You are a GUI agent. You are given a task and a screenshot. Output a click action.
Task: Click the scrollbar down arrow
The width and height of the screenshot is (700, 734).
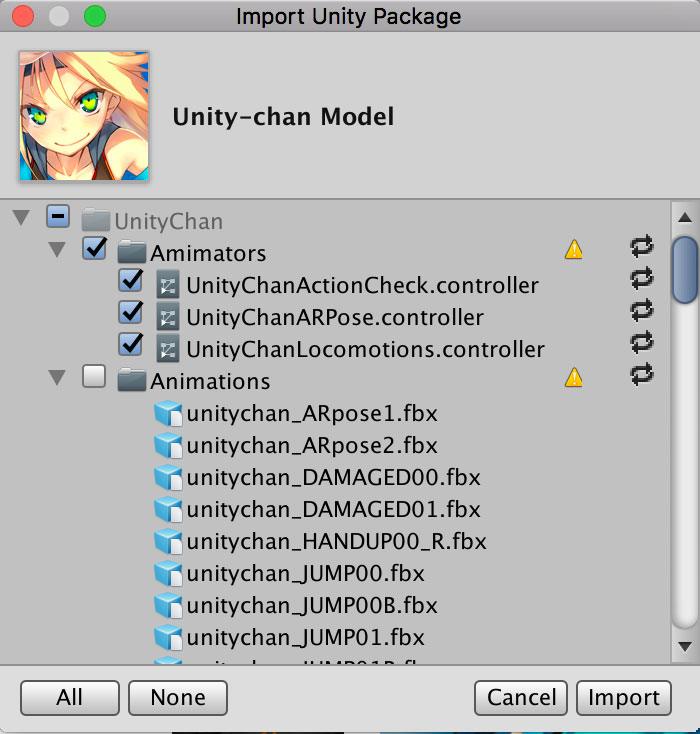click(685, 646)
